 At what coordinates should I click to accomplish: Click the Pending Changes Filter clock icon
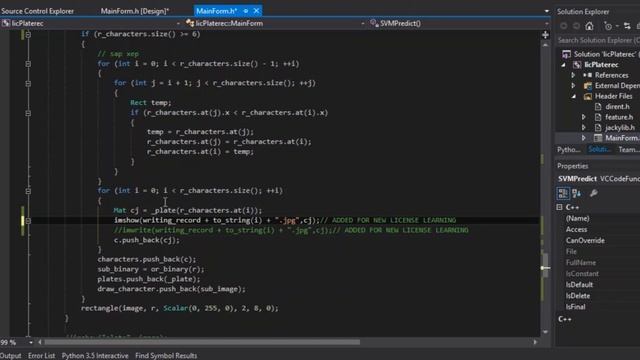[x=608, y=26]
